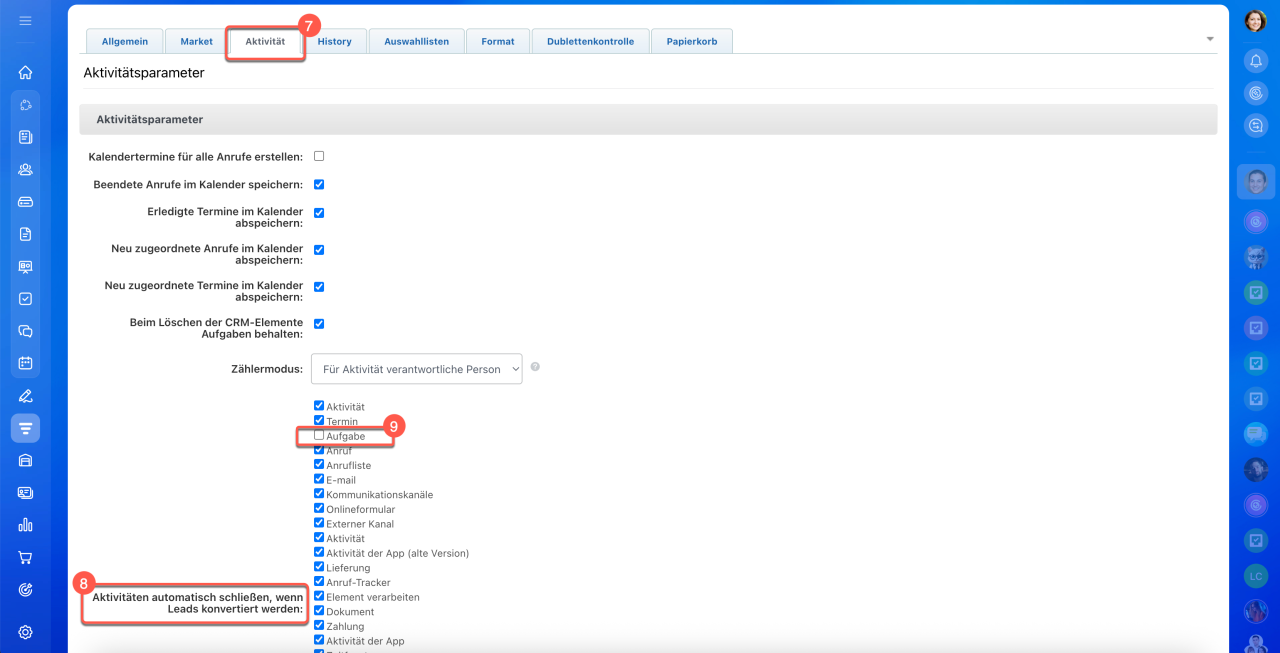Image resolution: width=1280 pixels, height=653 pixels.
Task: Uncheck the Zahlung checkbox
Action: [x=319, y=626]
